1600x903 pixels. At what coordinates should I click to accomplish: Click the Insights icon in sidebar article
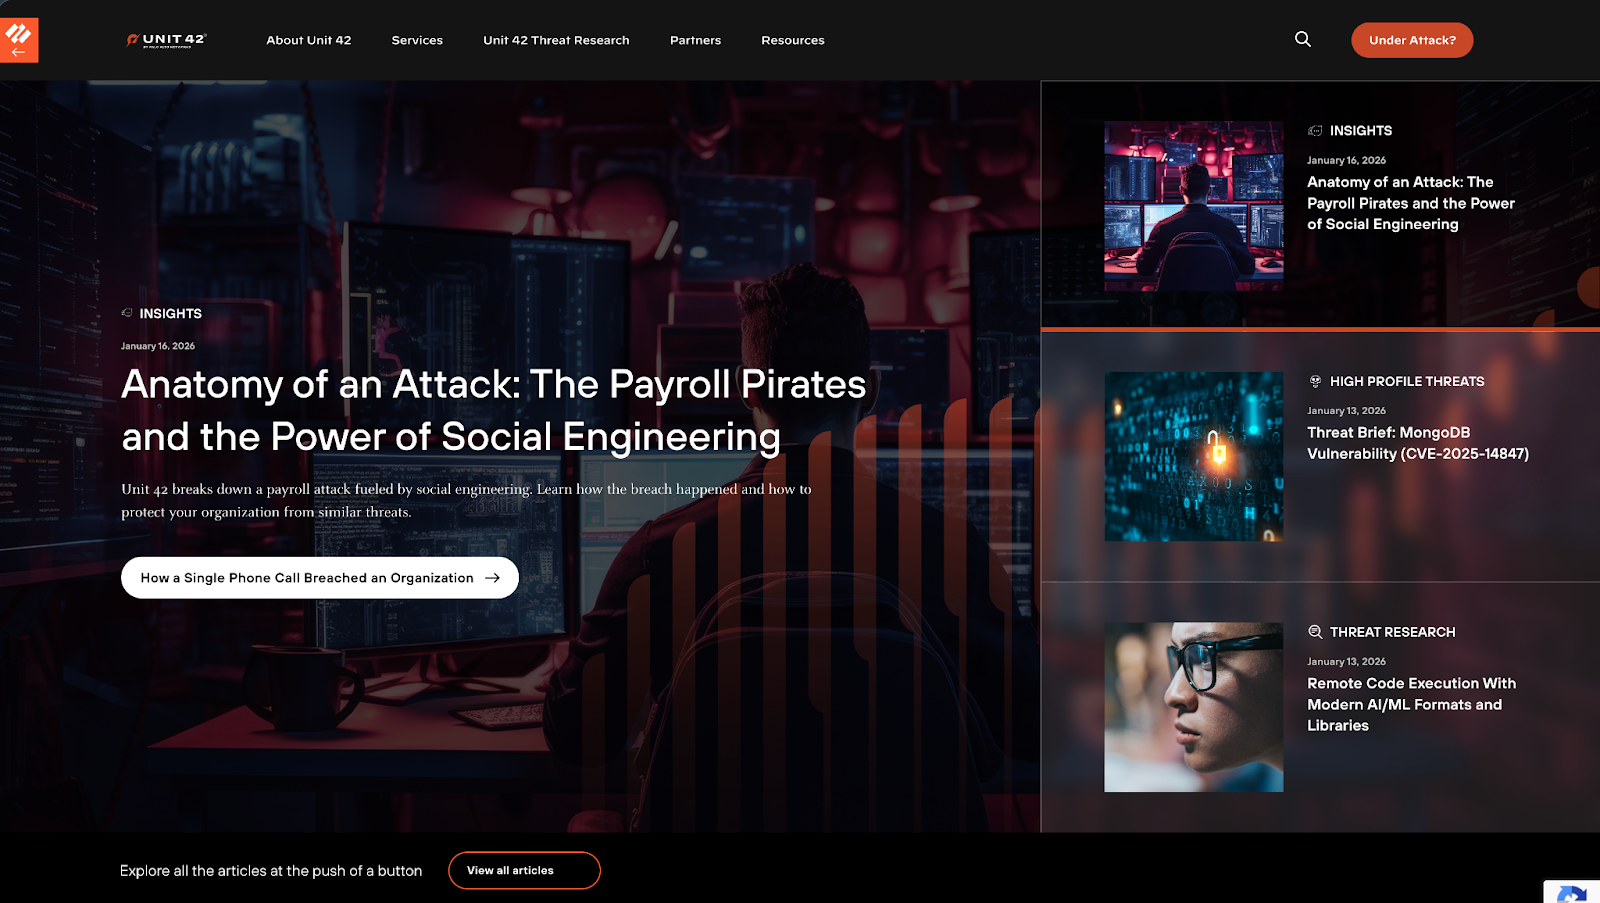(1315, 131)
